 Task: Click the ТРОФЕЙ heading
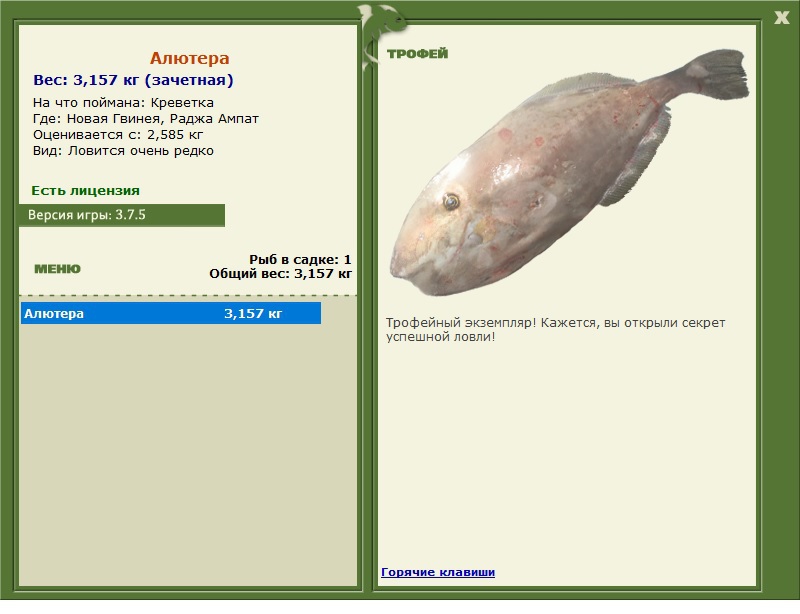pos(417,54)
